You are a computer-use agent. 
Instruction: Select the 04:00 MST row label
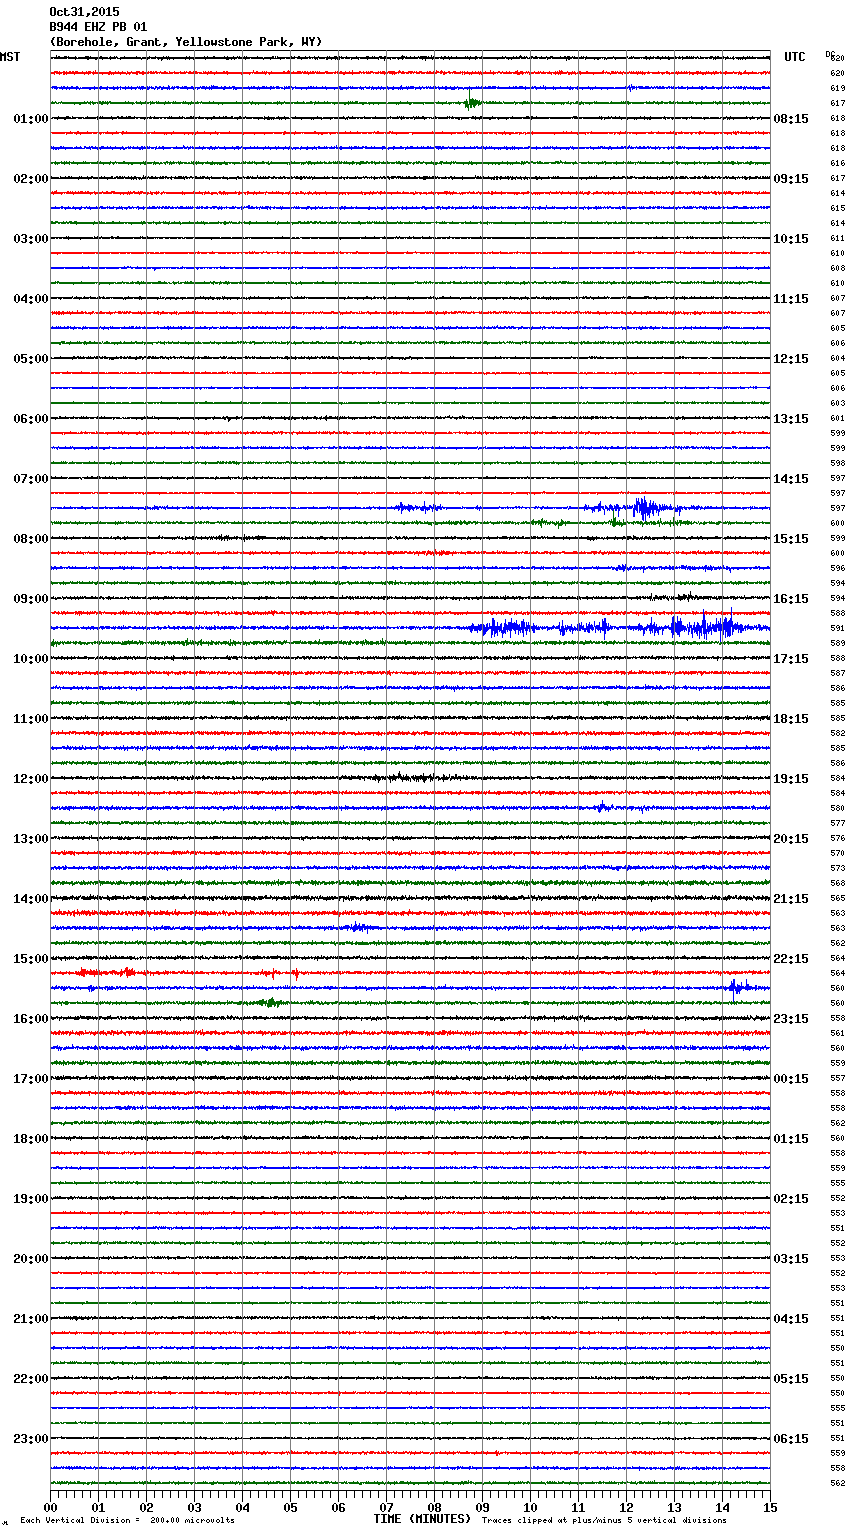tap(31, 299)
